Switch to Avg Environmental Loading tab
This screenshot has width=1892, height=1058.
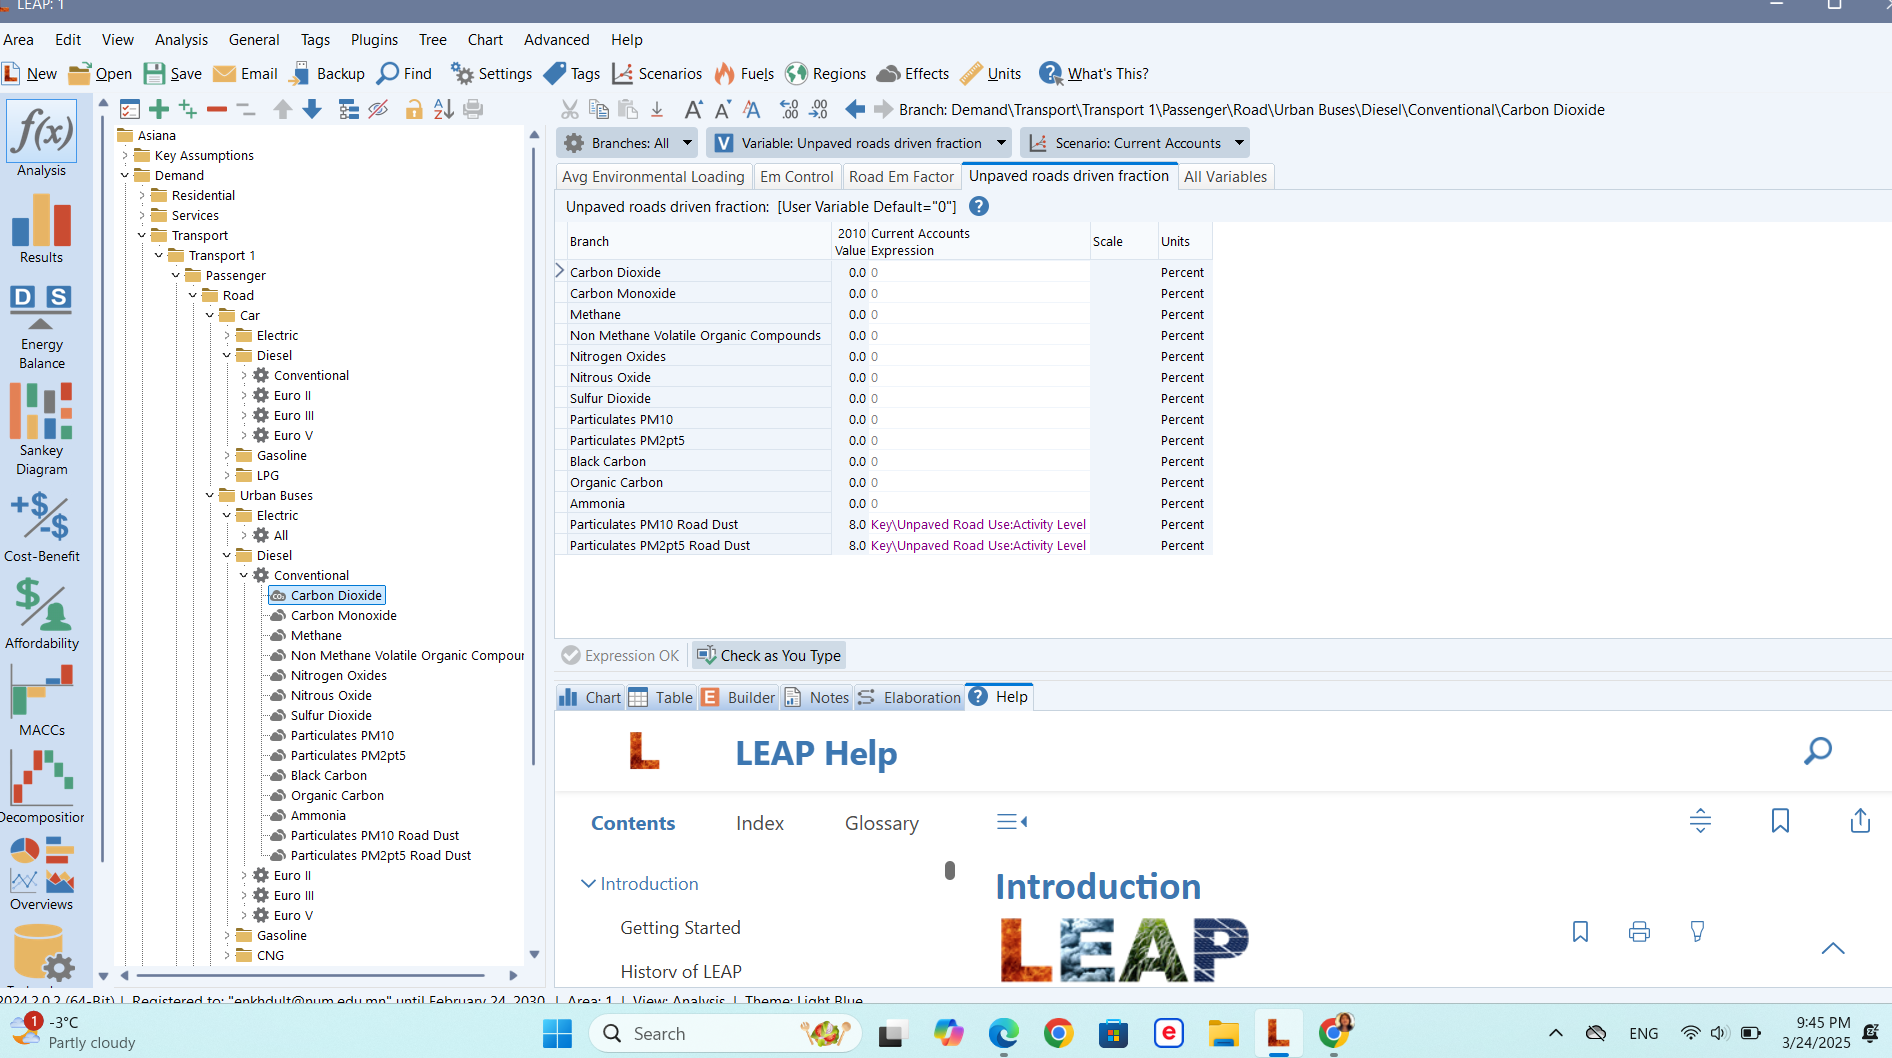pyautogui.click(x=653, y=176)
